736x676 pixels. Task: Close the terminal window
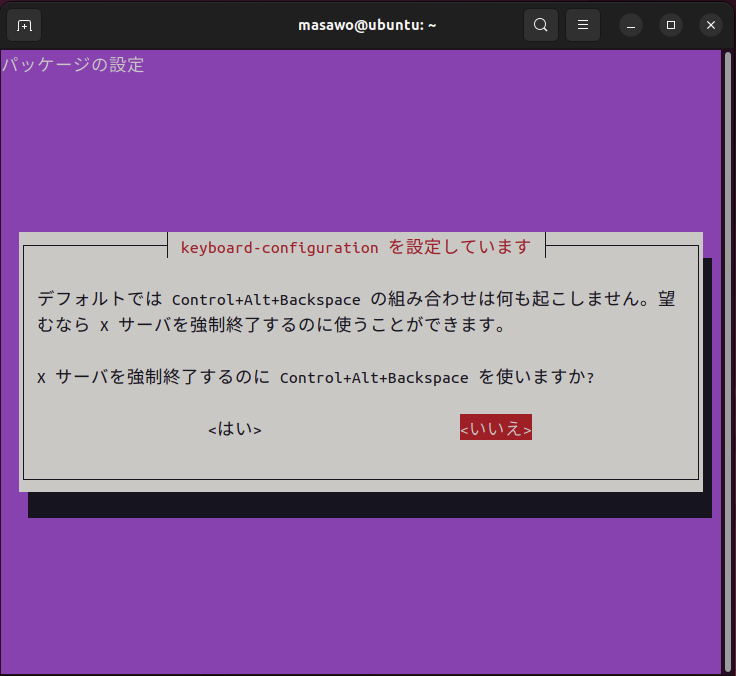pos(711,25)
